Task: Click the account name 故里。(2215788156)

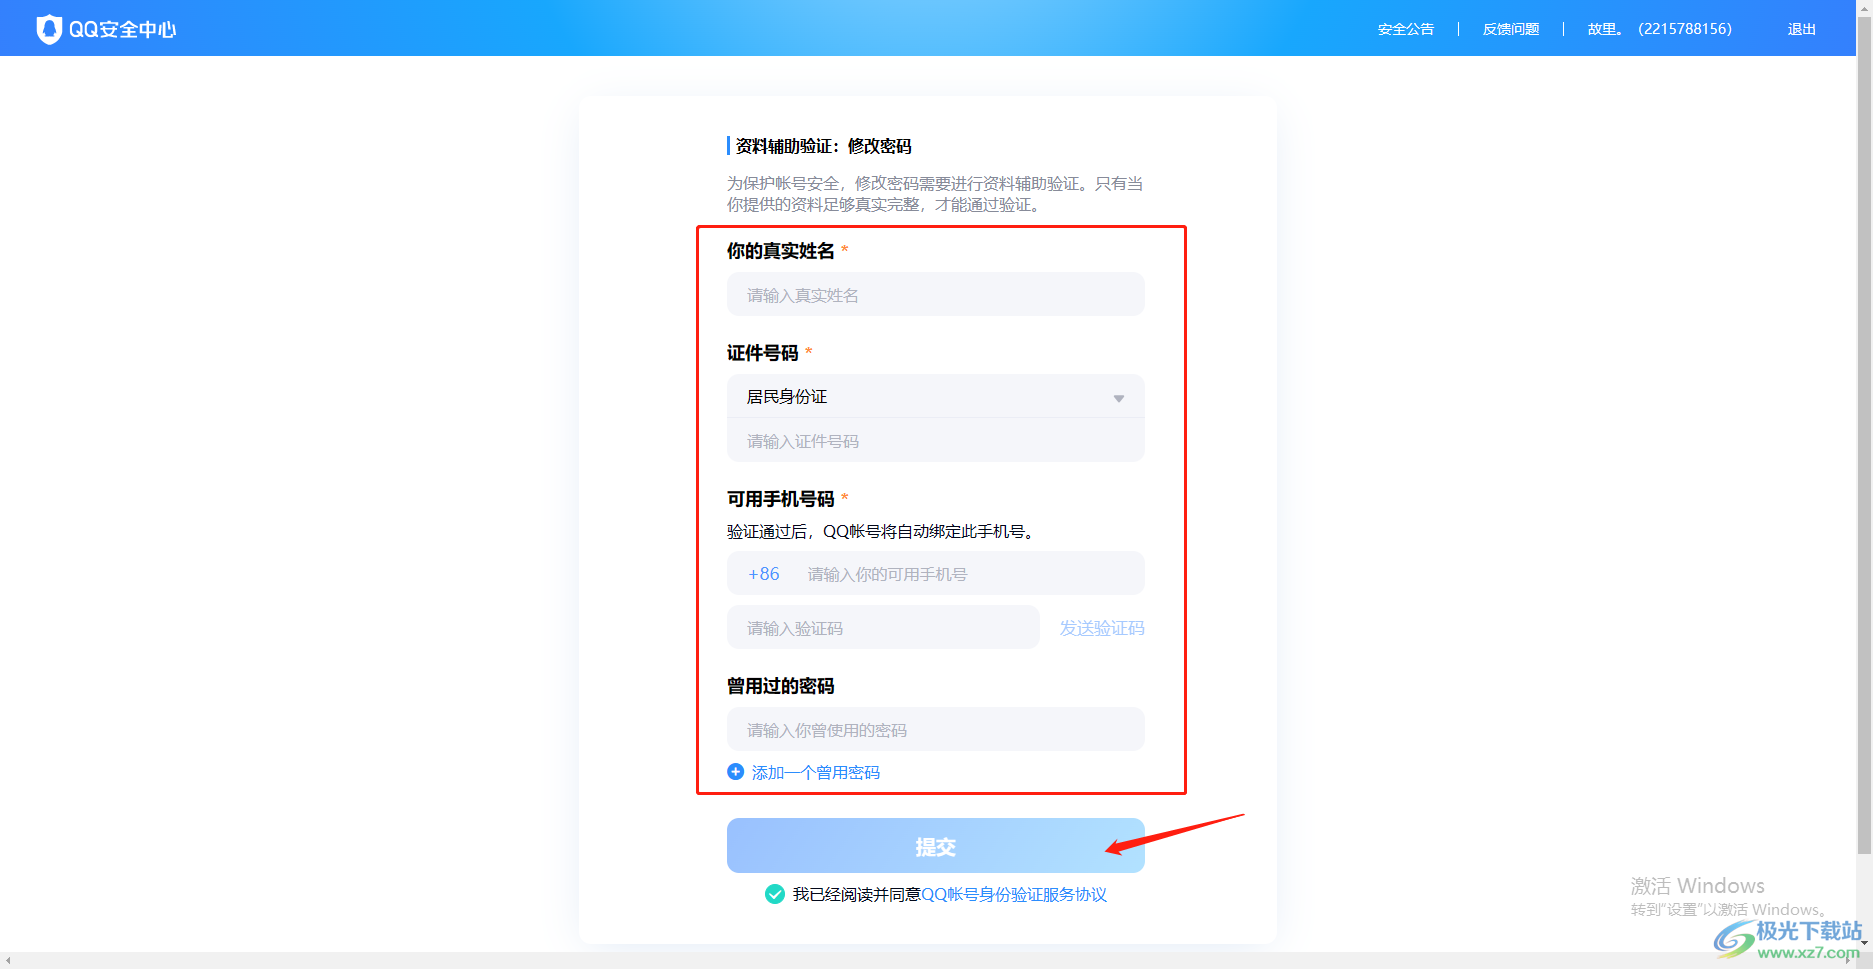Action: [1659, 29]
